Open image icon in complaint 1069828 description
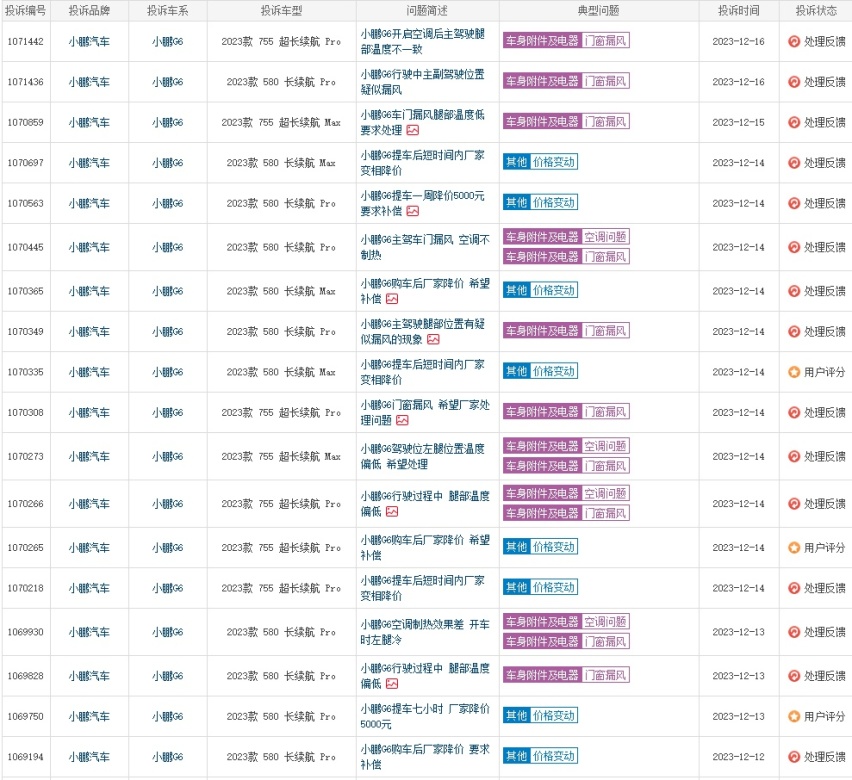Viewport: 852px width, 780px height. click(392, 684)
